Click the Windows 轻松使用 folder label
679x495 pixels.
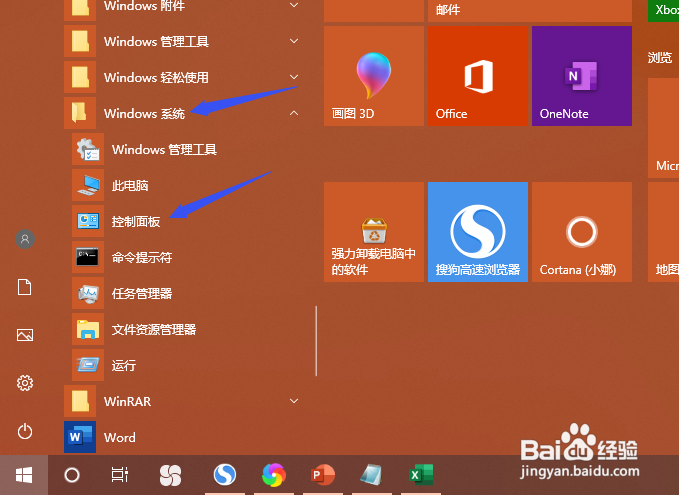156,78
